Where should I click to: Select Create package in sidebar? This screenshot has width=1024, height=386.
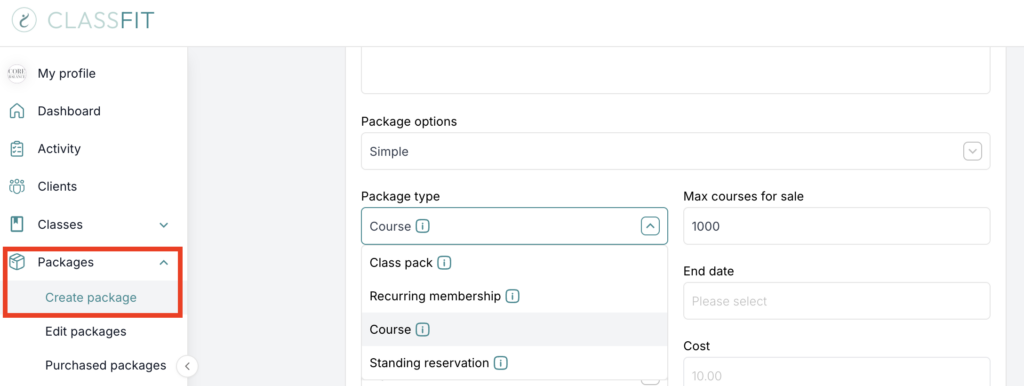tap(91, 298)
